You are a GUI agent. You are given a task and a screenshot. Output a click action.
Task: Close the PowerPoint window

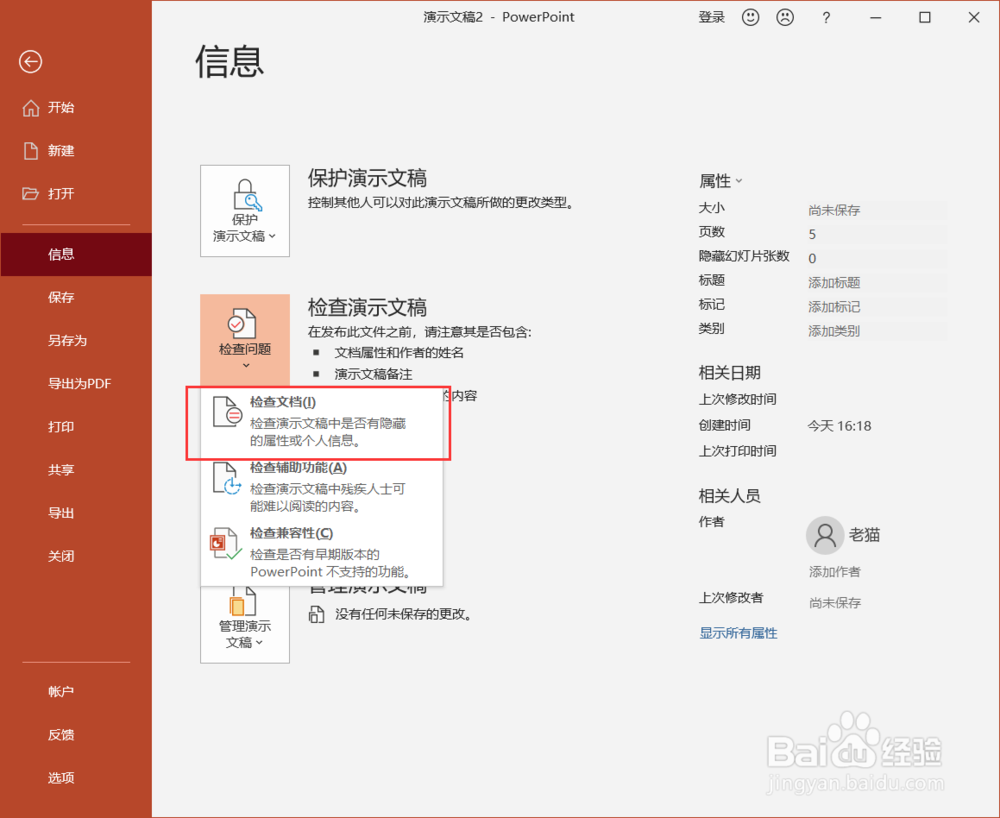[974, 17]
